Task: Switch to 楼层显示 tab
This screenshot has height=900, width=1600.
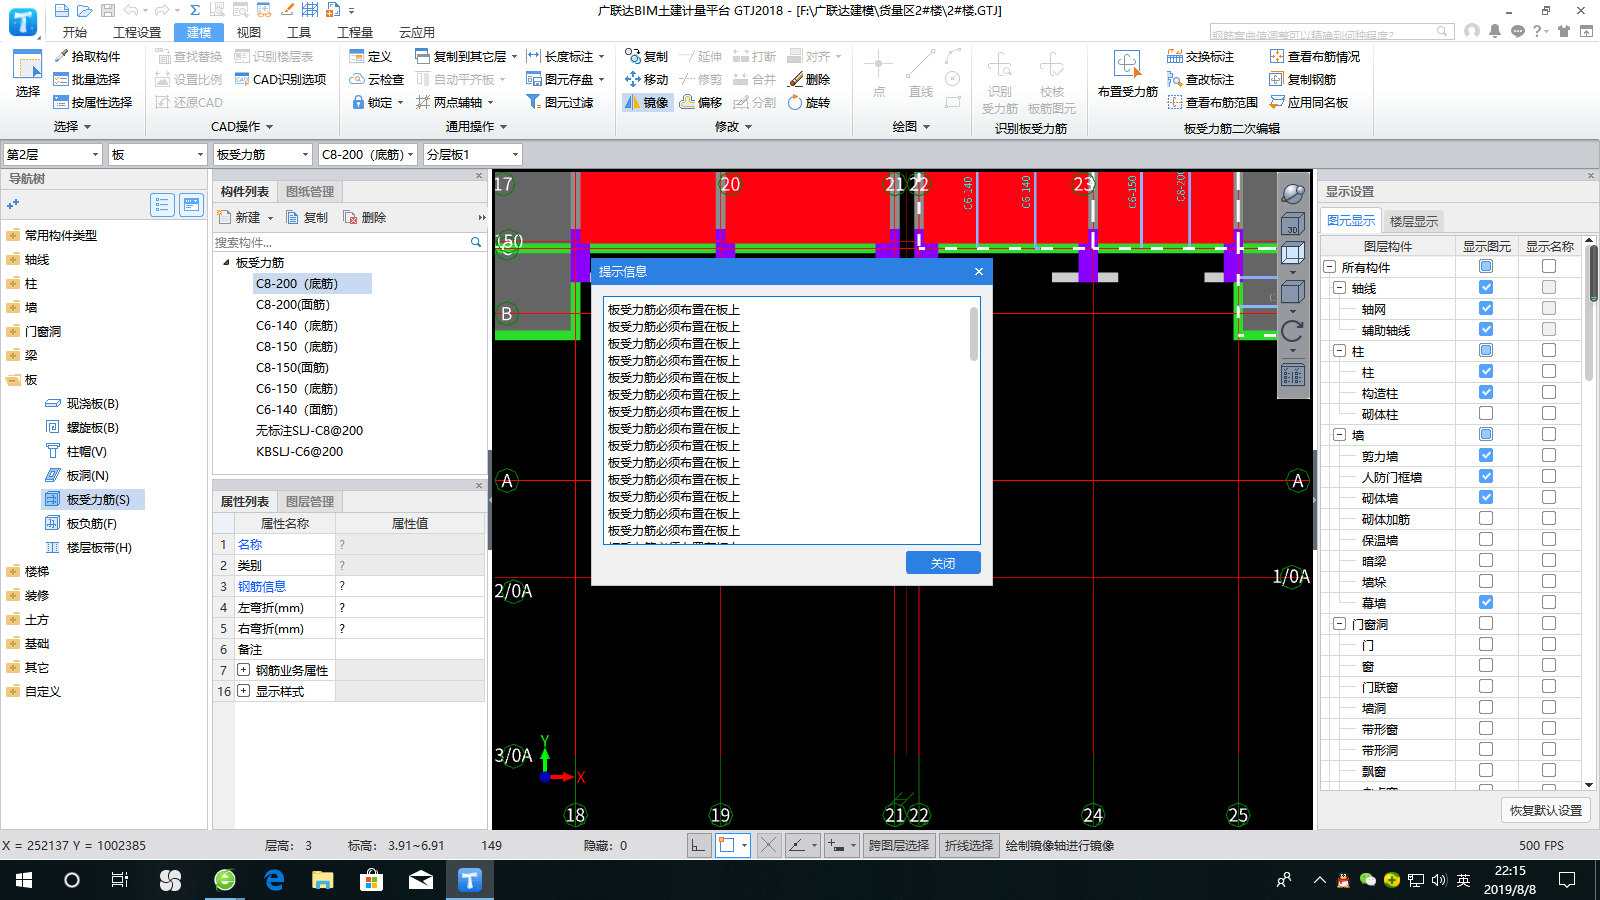Action: 1414,221
